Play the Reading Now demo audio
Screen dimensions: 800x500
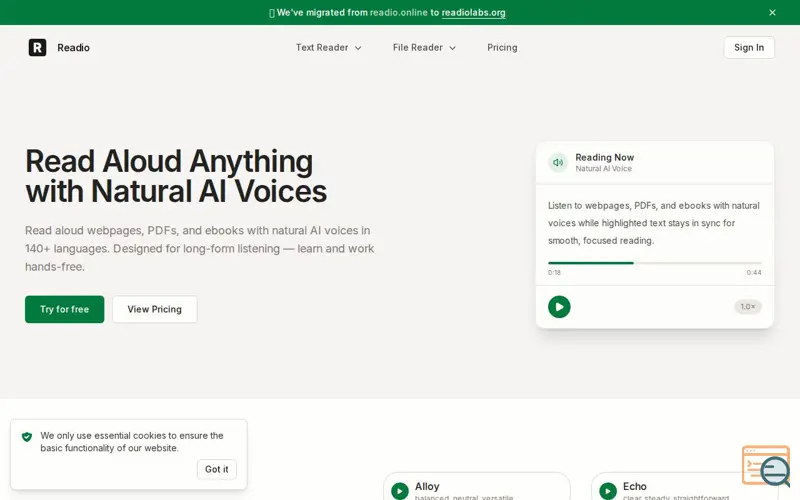[x=559, y=307]
